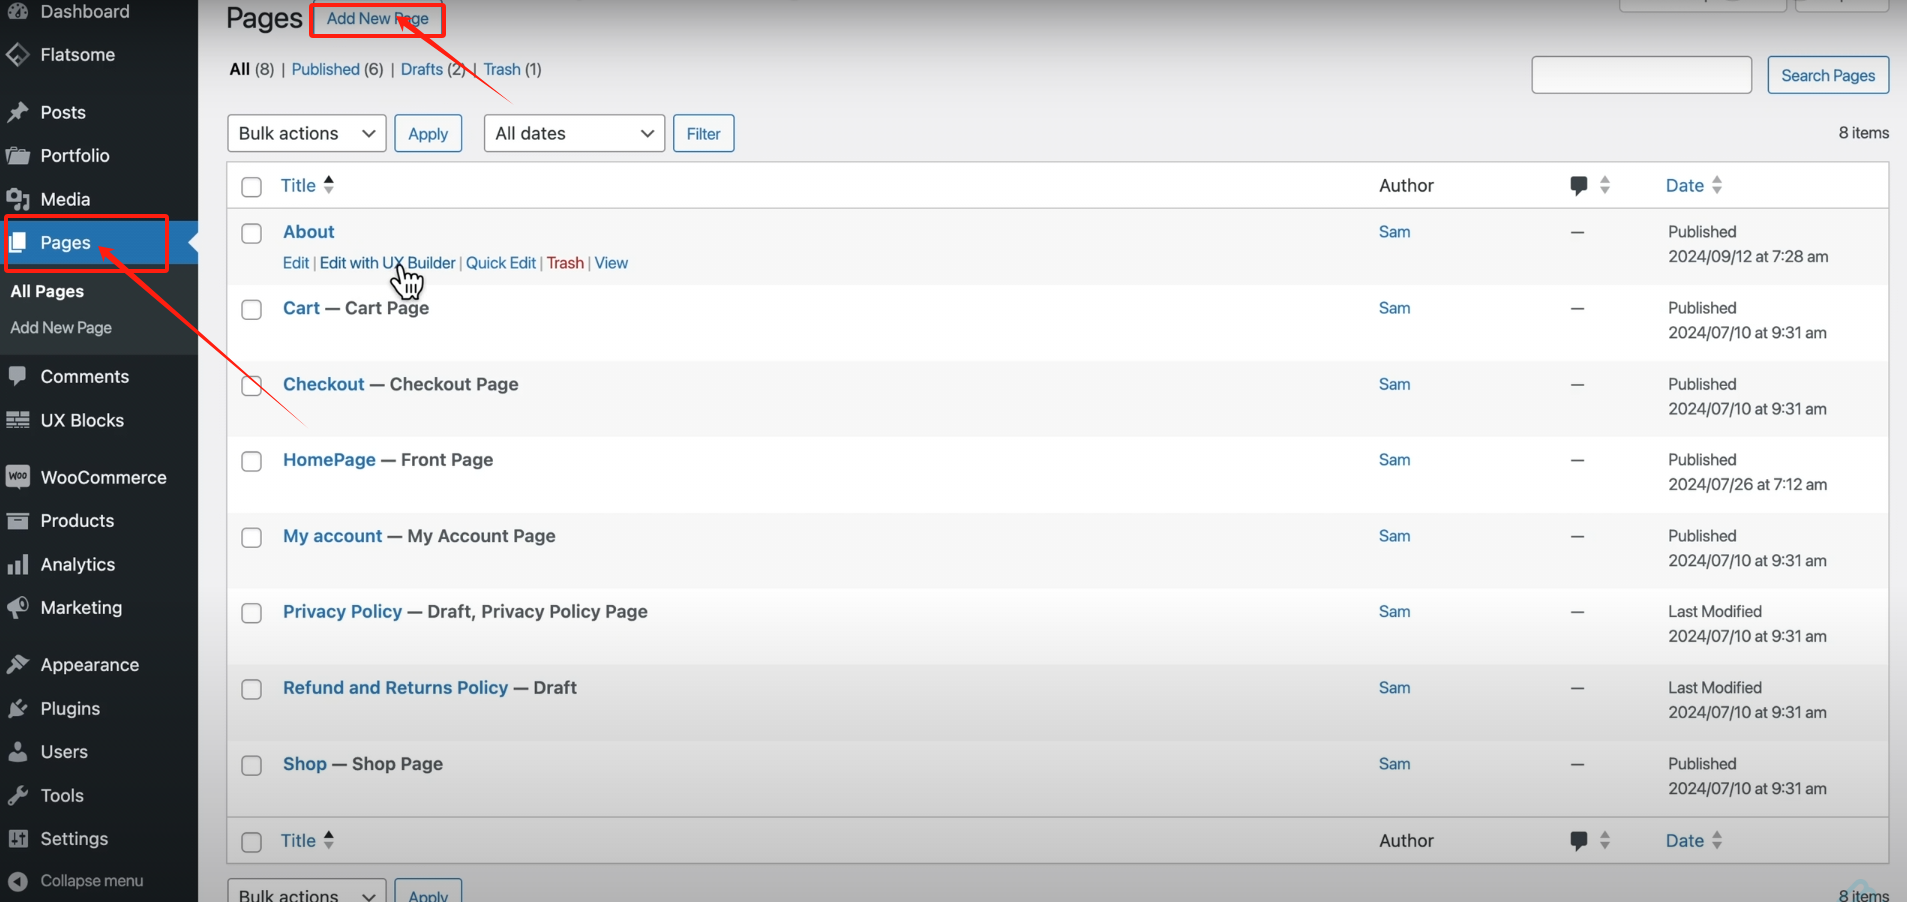Viewport: 1907px width, 902px height.
Task: Expand the All dates dropdown
Action: coord(574,134)
